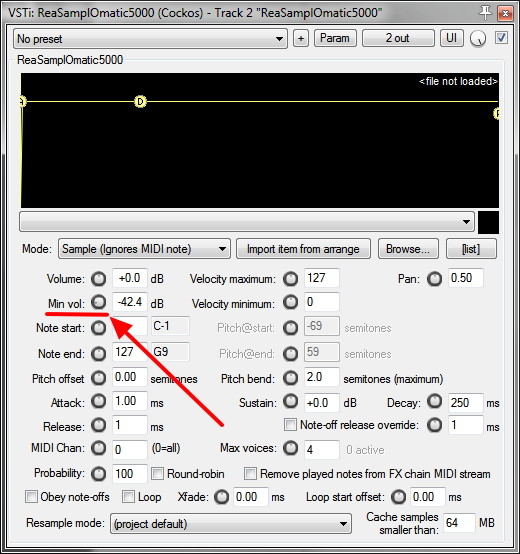
Task: Open the Mode dropdown
Action: click(144, 249)
